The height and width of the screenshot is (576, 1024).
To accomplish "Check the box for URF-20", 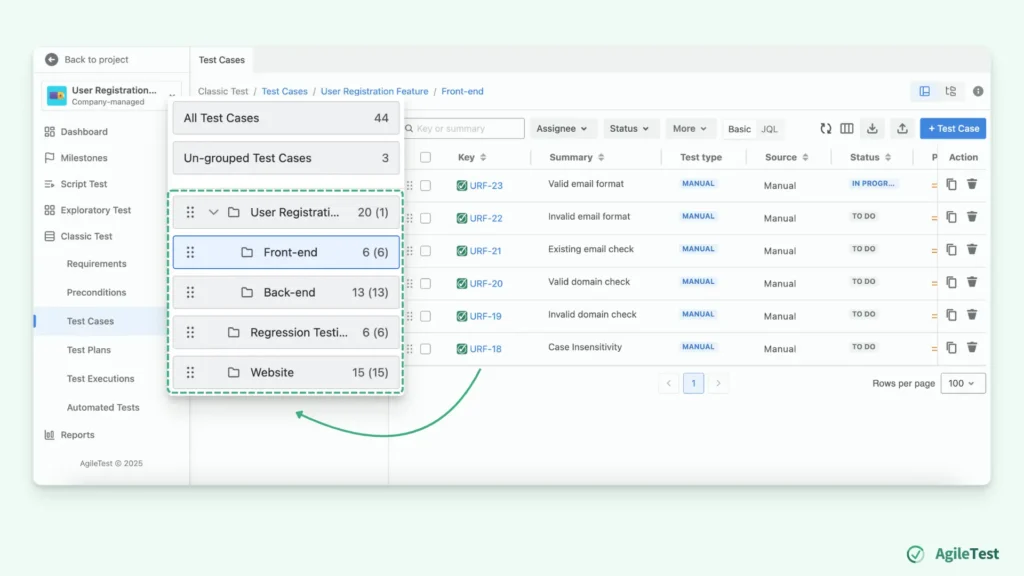I will [425, 283].
